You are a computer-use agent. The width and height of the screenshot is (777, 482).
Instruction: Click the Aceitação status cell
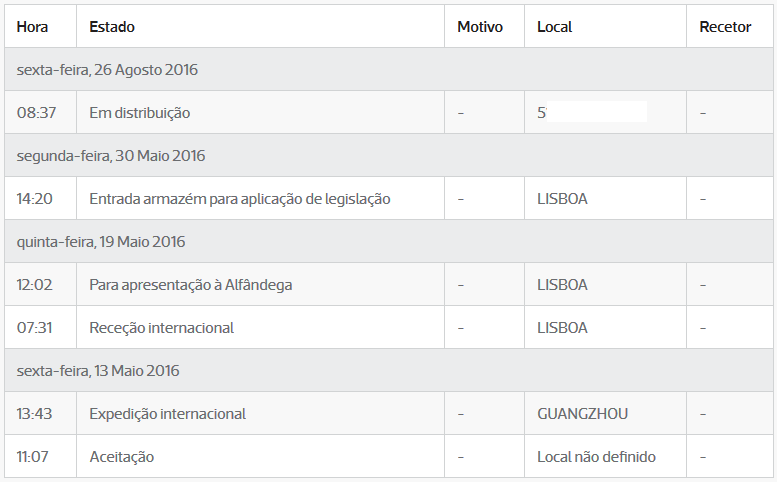(121, 457)
